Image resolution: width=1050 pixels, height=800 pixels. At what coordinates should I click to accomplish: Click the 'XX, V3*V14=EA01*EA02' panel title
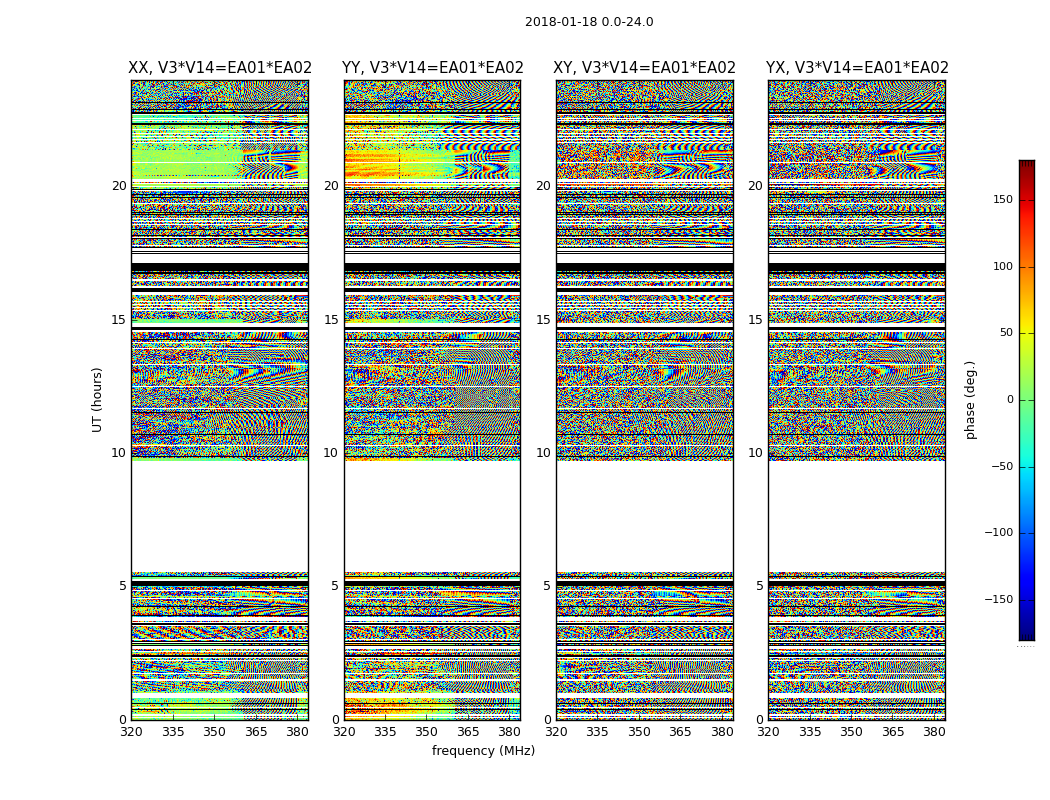(220, 68)
